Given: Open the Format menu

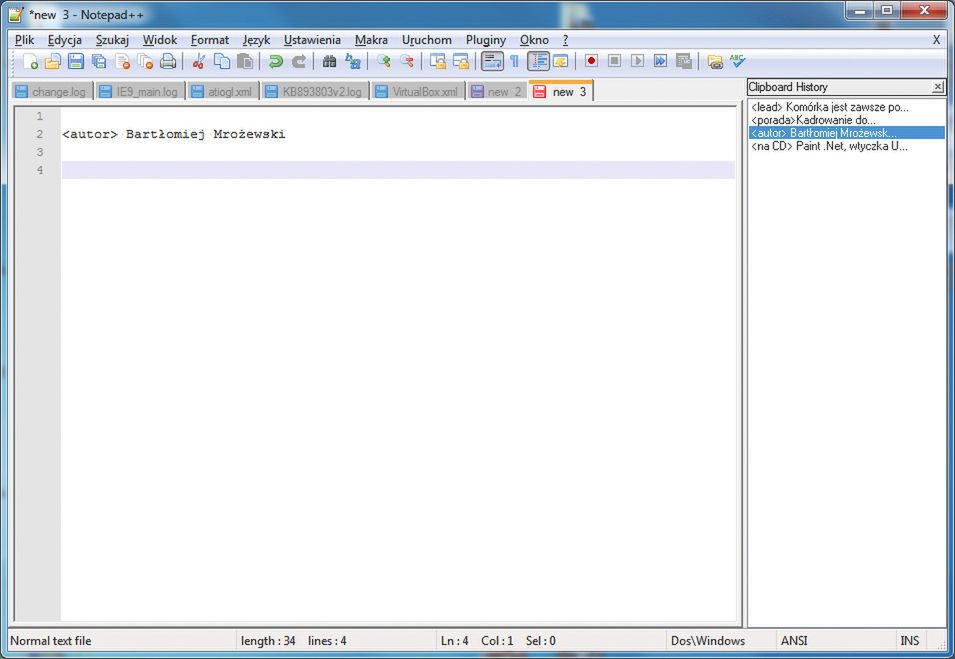Looking at the screenshot, I should [x=210, y=40].
